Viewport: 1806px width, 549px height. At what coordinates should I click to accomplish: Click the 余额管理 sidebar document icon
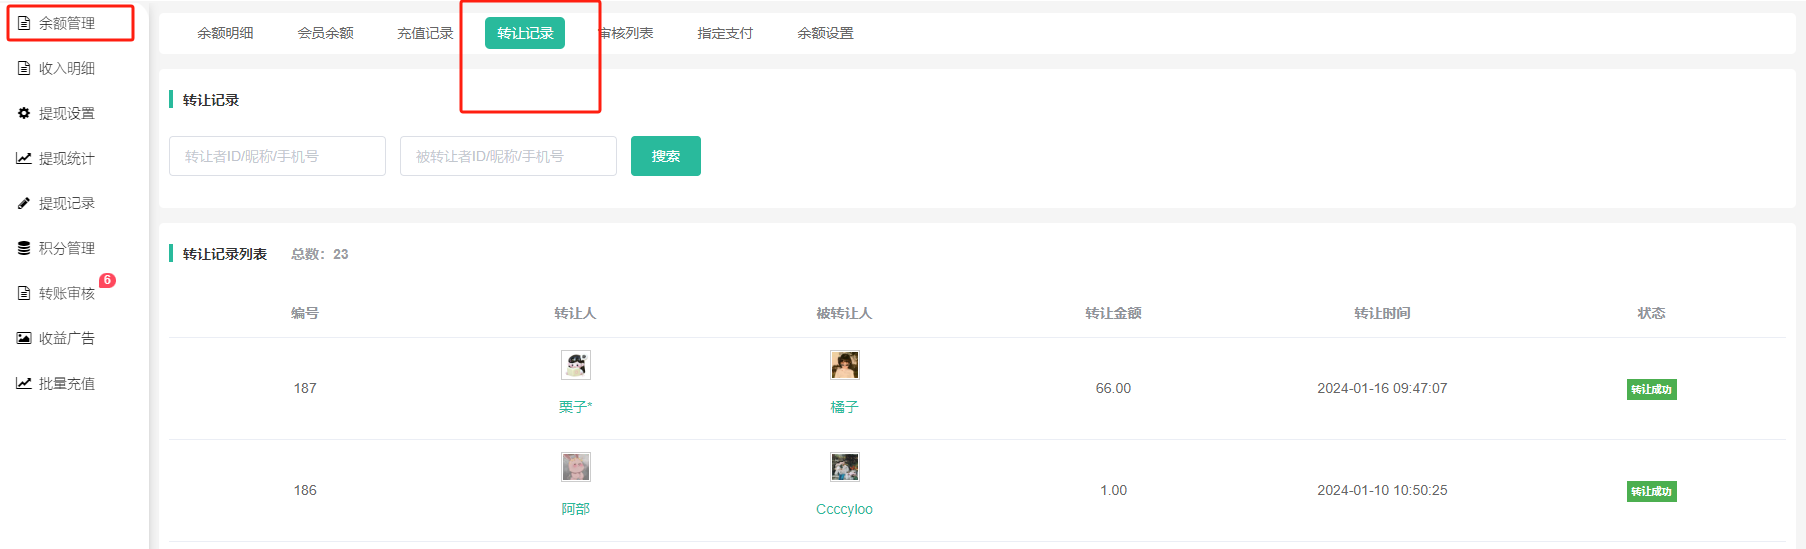[x=24, y=23]
